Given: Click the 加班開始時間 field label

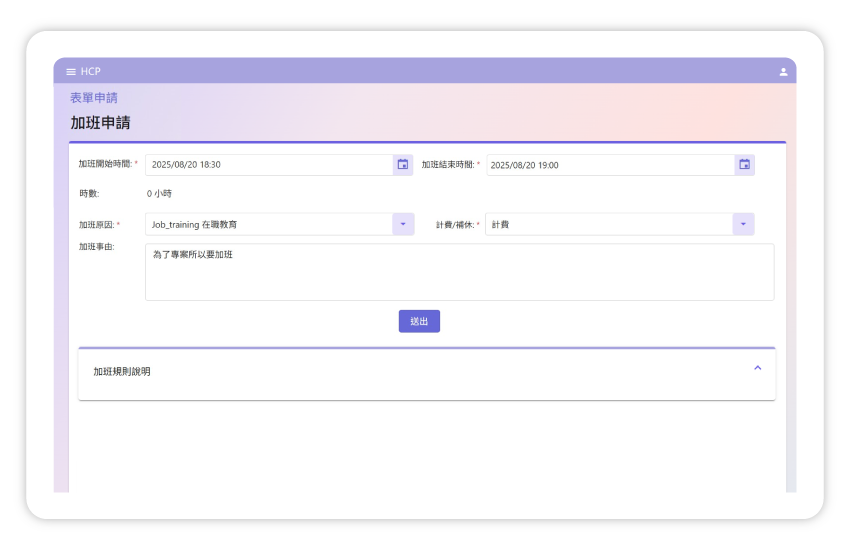Looking at the screenshot, I should pos(106,164).
